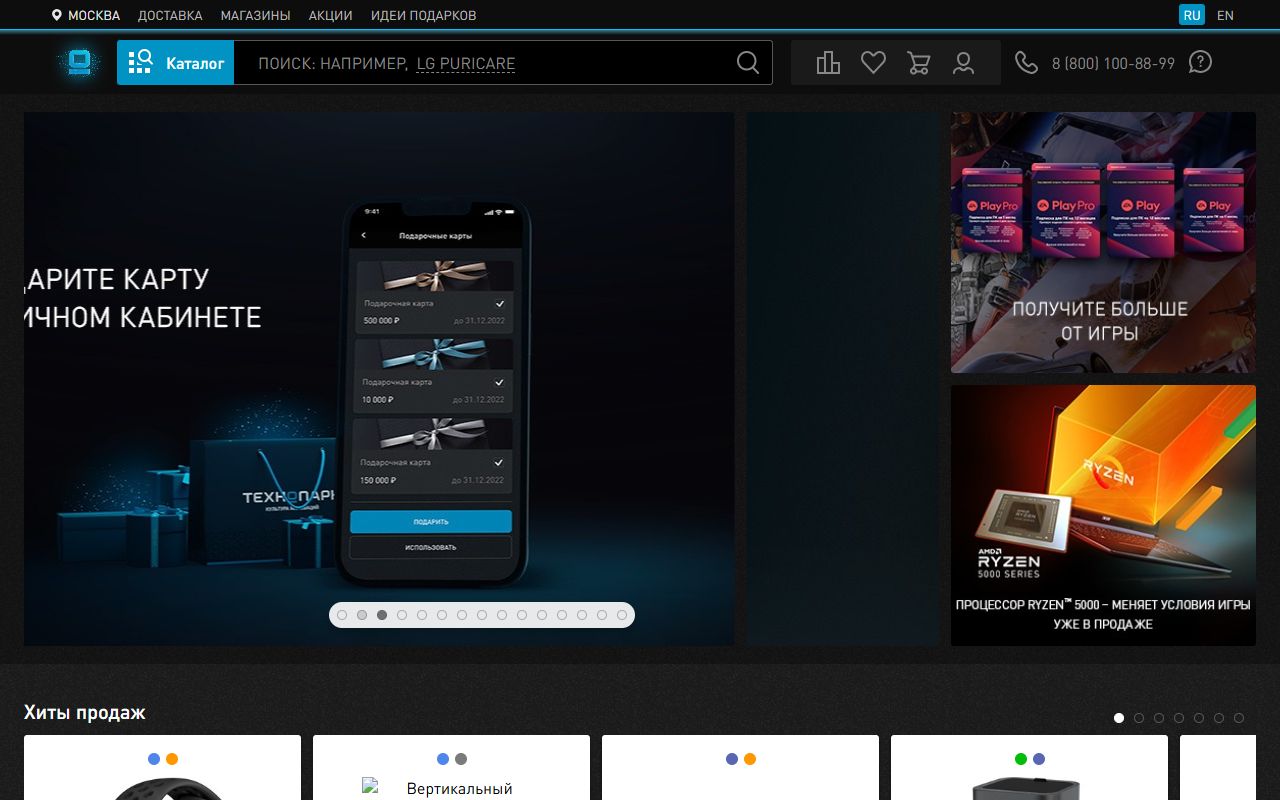This screenshot has height=800, width=1280.
Task: Select fourth dot of main banner slider
Action: tap(402, 615)
